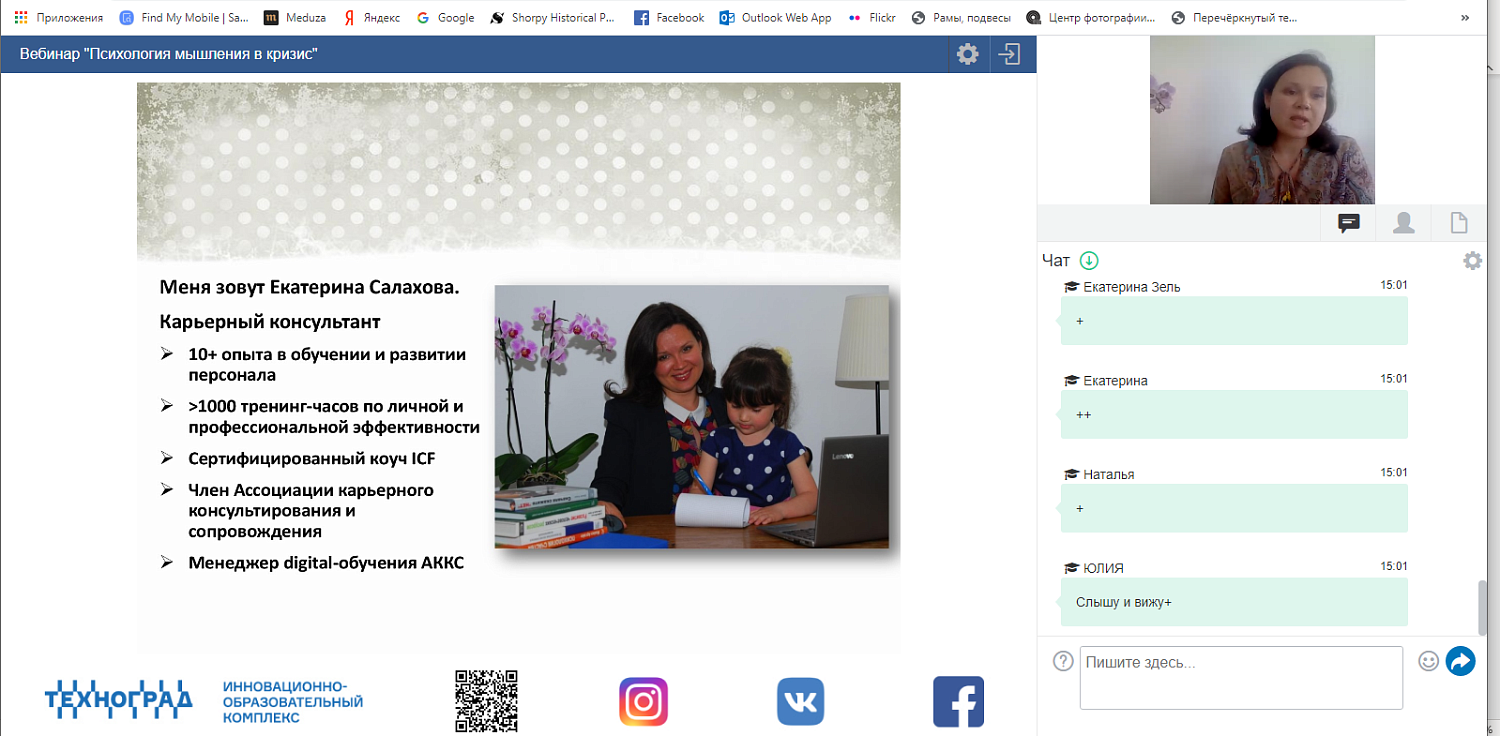Image resolution: width=1500 pixels, height=736 pixels.
Task: Open the Facebook bookmark in bookmarks bar
Action: (669, 17)
